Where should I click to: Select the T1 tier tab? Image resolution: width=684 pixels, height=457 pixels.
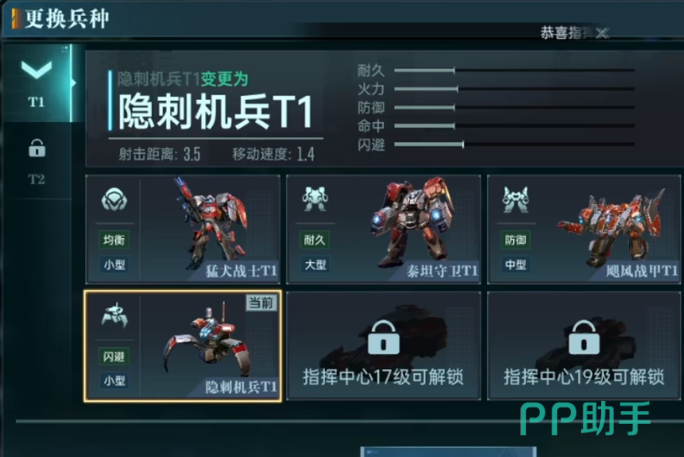coord(36,83)
